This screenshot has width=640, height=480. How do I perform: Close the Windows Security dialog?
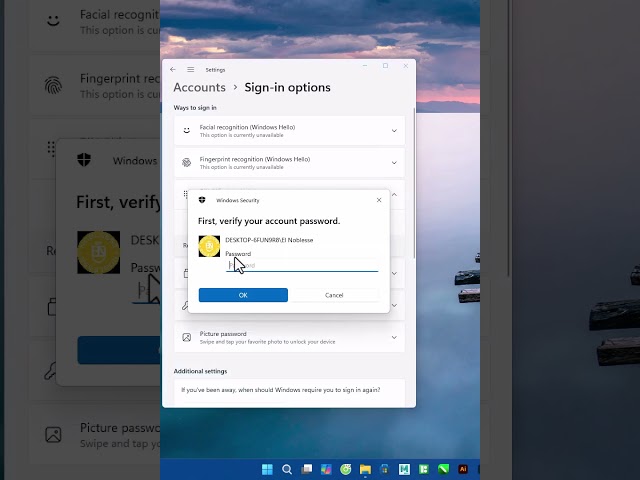click(379, 200)
